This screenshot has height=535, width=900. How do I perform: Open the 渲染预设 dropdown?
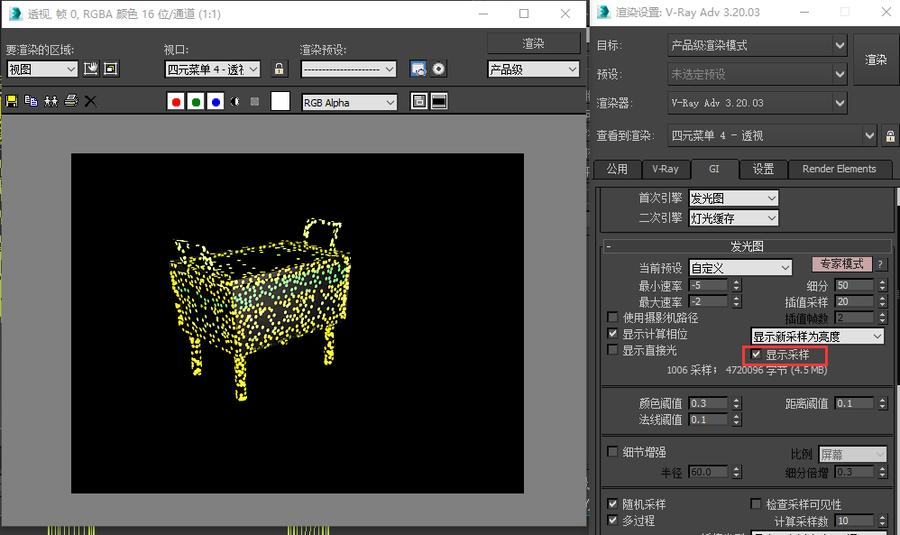point(348,69)
